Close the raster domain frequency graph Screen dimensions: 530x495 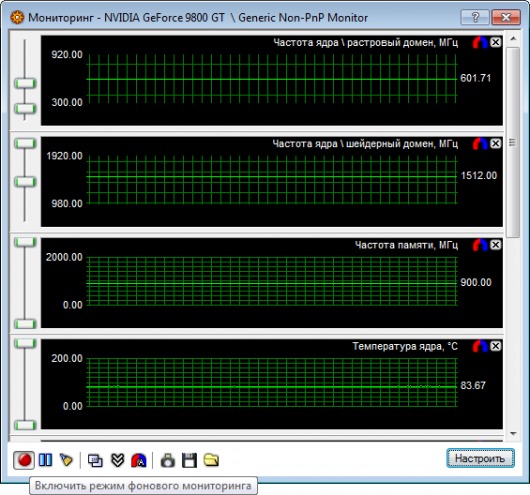coord(496,42)
